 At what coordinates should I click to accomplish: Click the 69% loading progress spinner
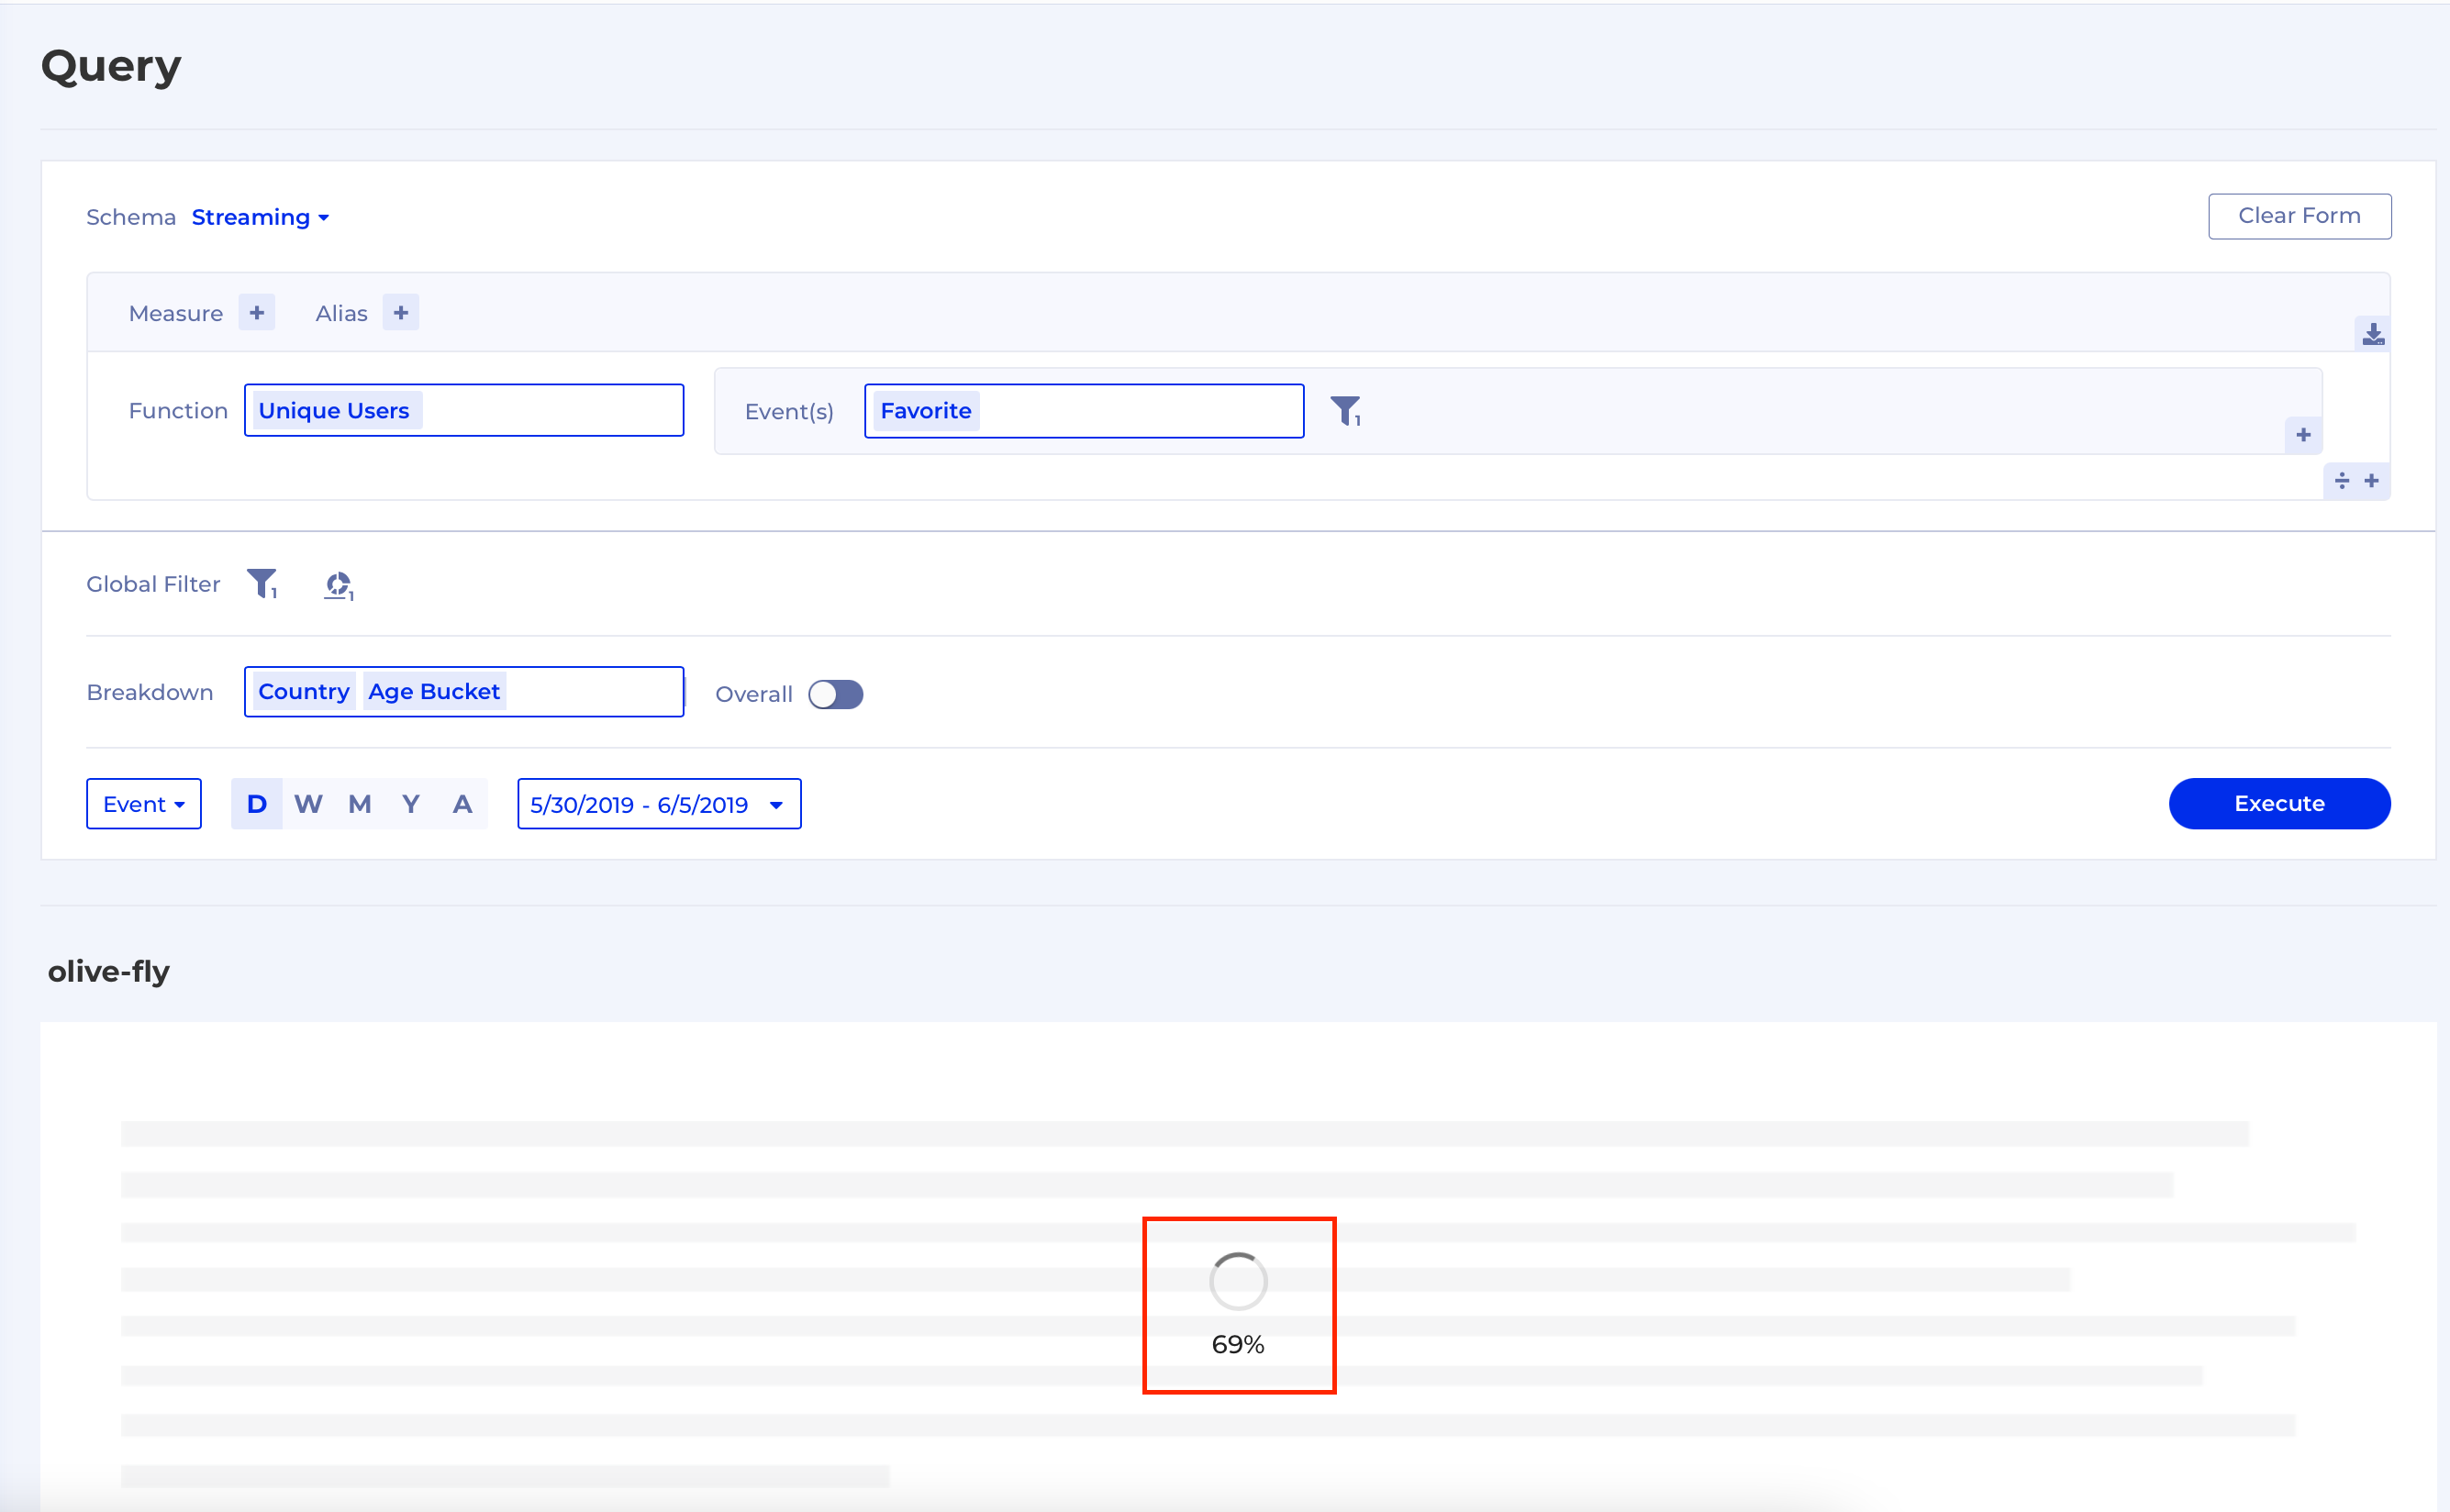click(x=1238, y=1282)
